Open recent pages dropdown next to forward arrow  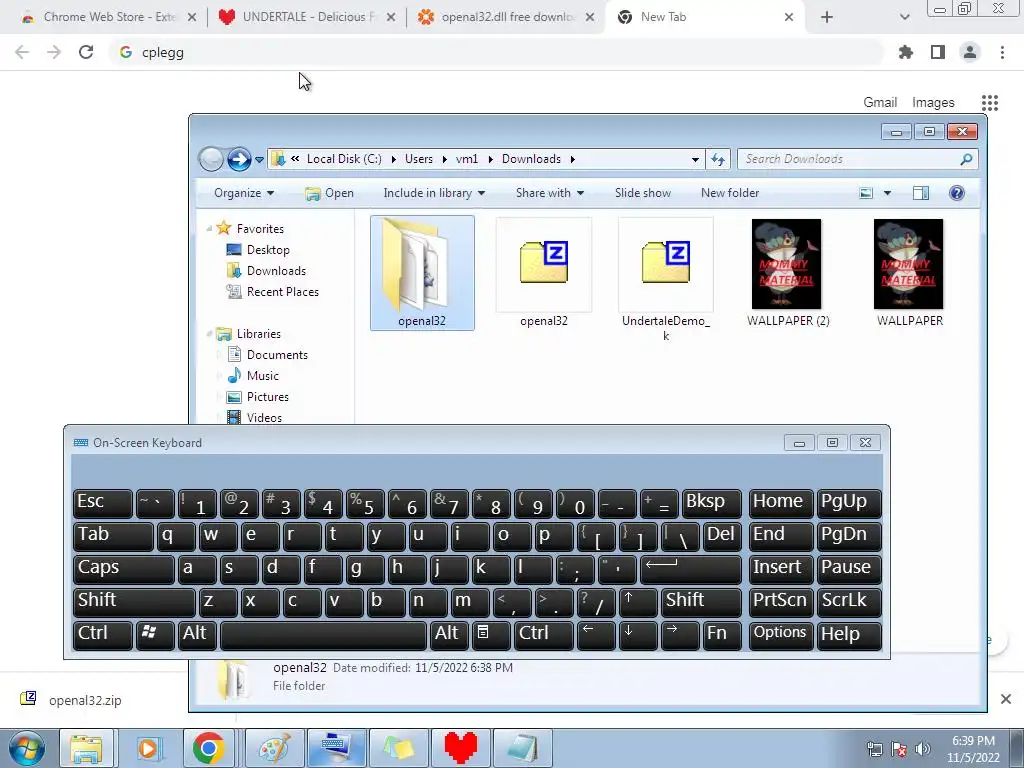259,159
